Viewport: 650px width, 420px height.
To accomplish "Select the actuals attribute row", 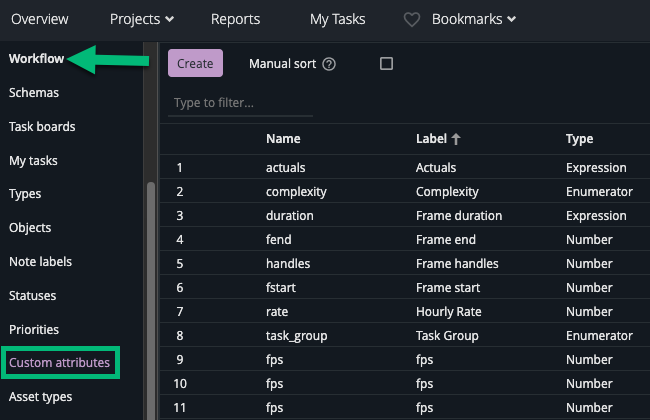I will (405, 168).
